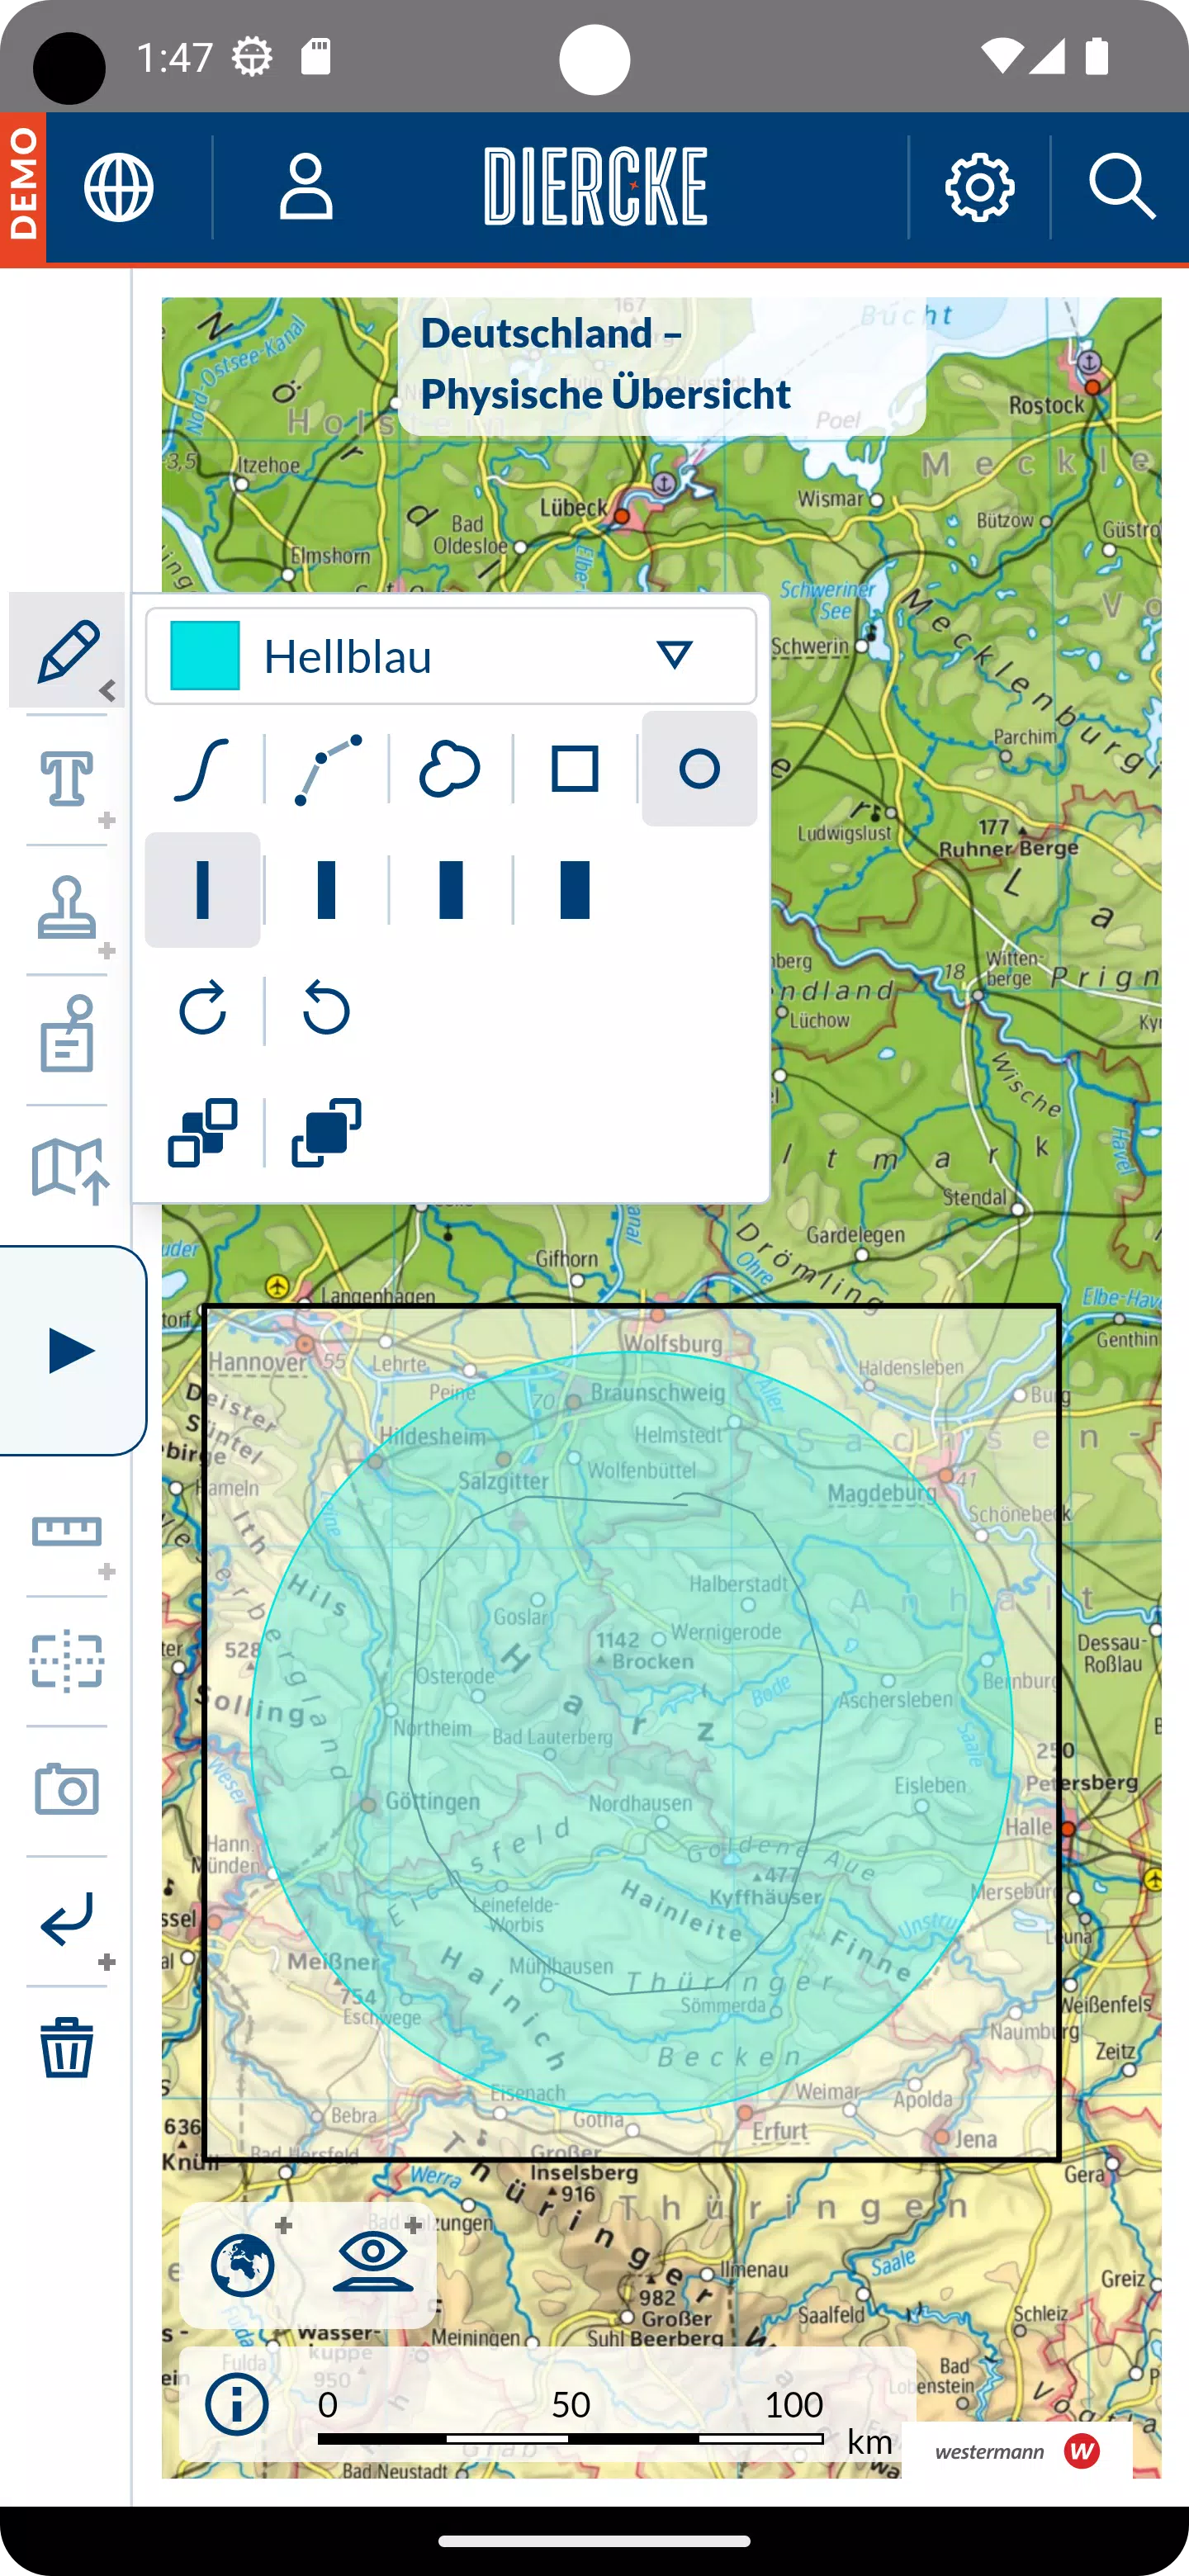This screenshot has width=1189, height=2576.
Task: Tap the undo return arrow
Action: (x=67, y=1919)
